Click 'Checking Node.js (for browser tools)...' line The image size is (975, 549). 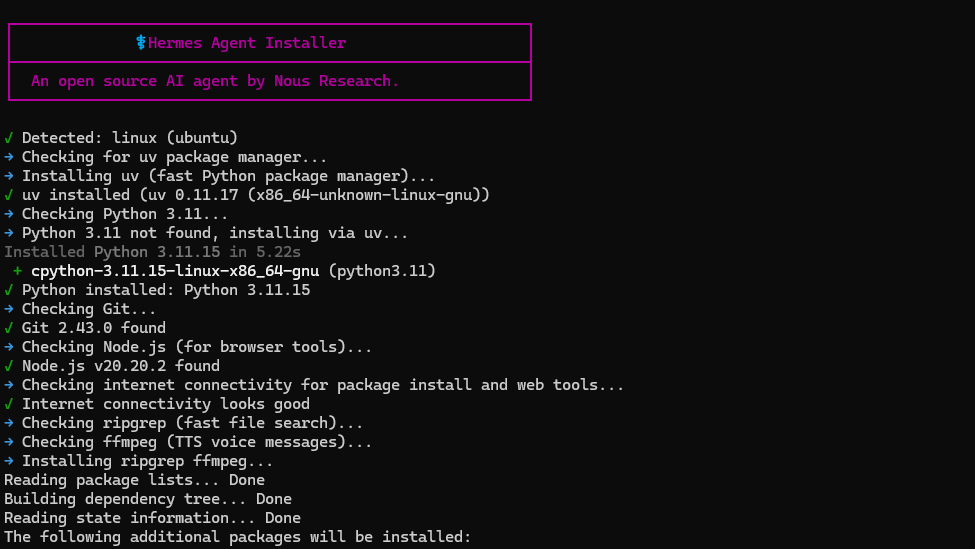coord(196,347)
